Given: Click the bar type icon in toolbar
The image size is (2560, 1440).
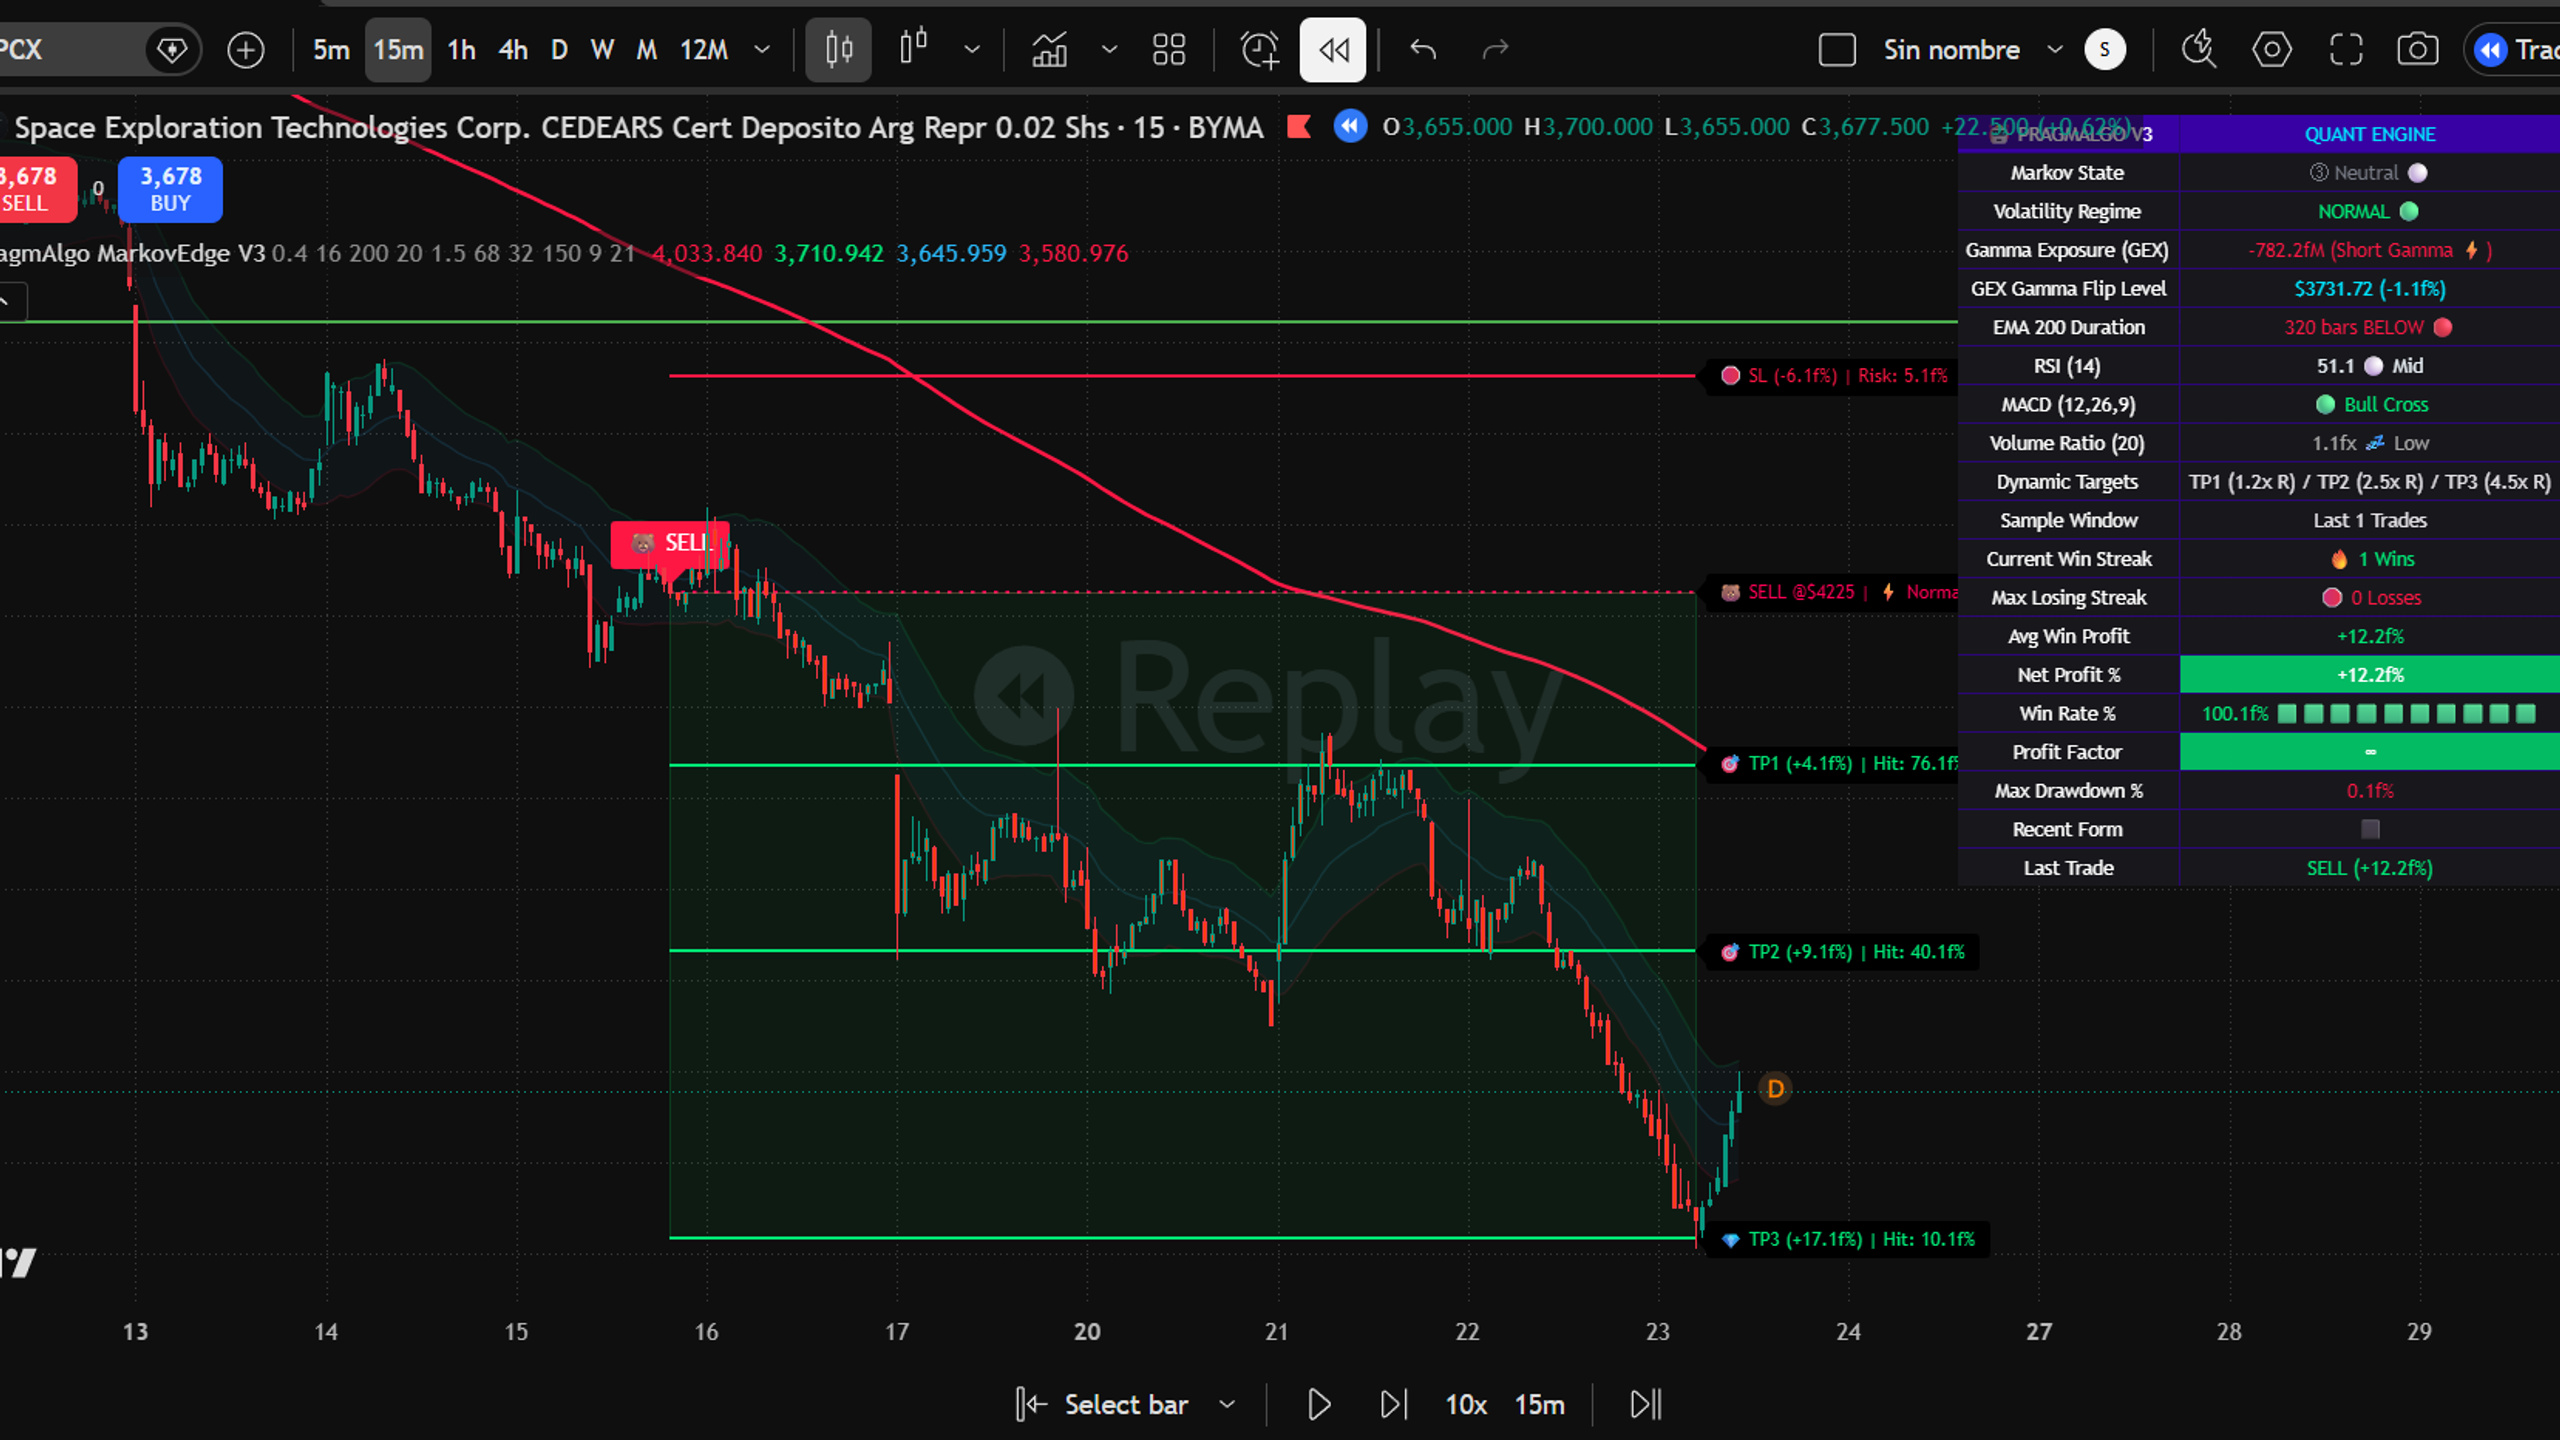Looking at the screenshot, I should coord(913,48).
